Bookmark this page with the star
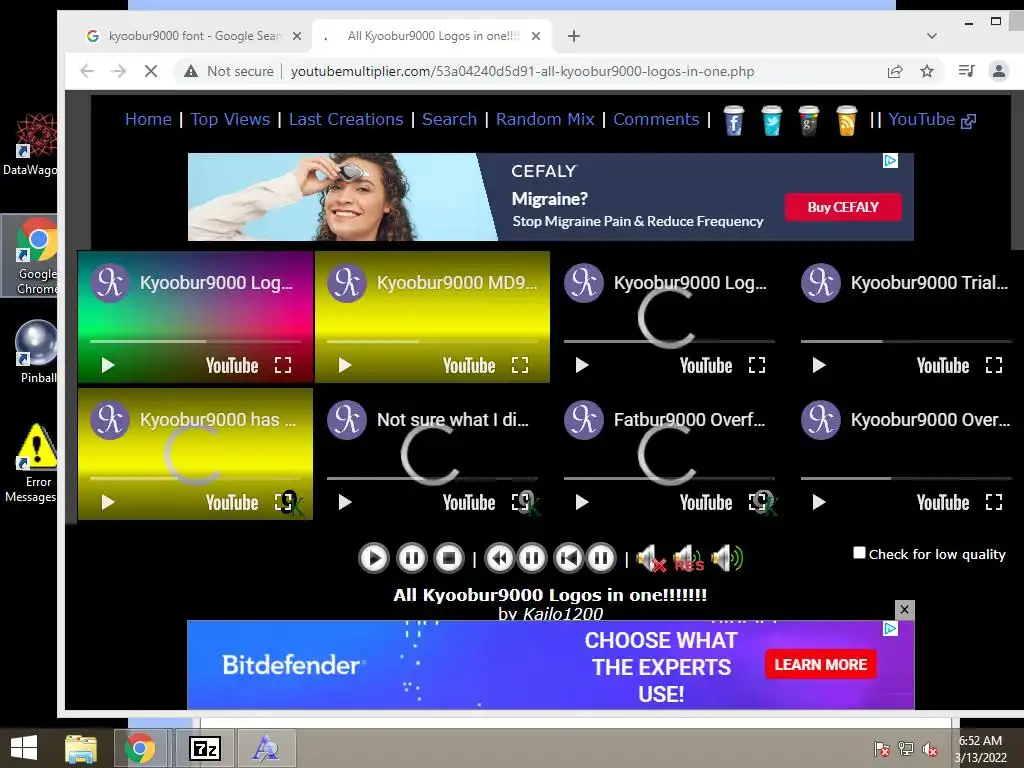Image resolution: width=1024 pixels, height=768 pixels. pos(927,71)
